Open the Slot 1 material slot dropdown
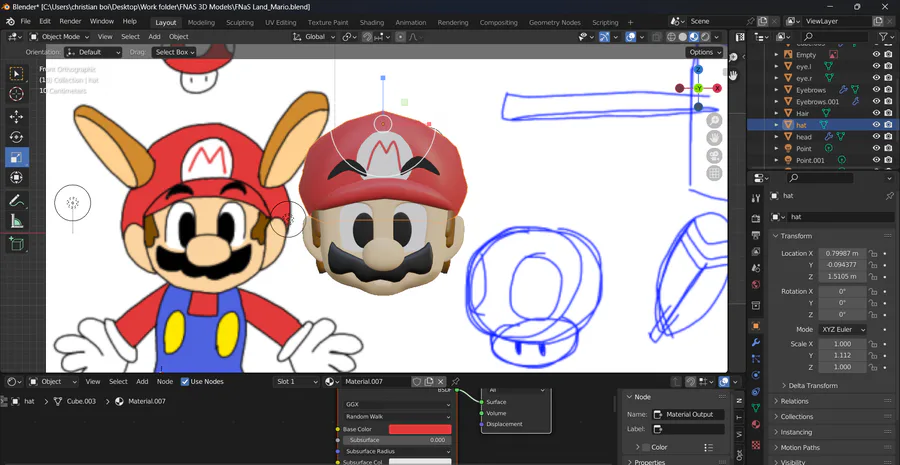Image resolution: width=900 pixels, height=465 pixels. click(296, 381)
